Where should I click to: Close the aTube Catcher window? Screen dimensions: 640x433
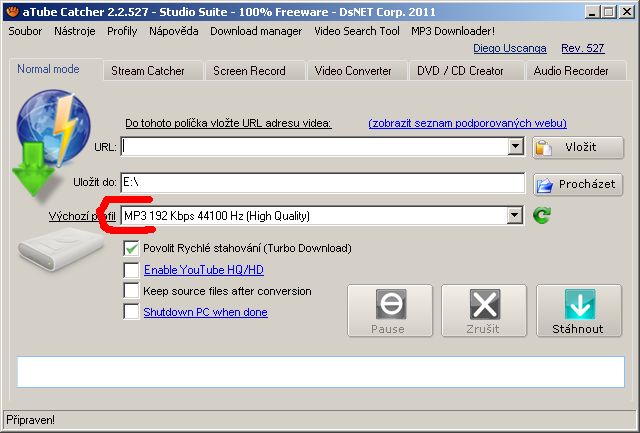(x=627, y=11)
